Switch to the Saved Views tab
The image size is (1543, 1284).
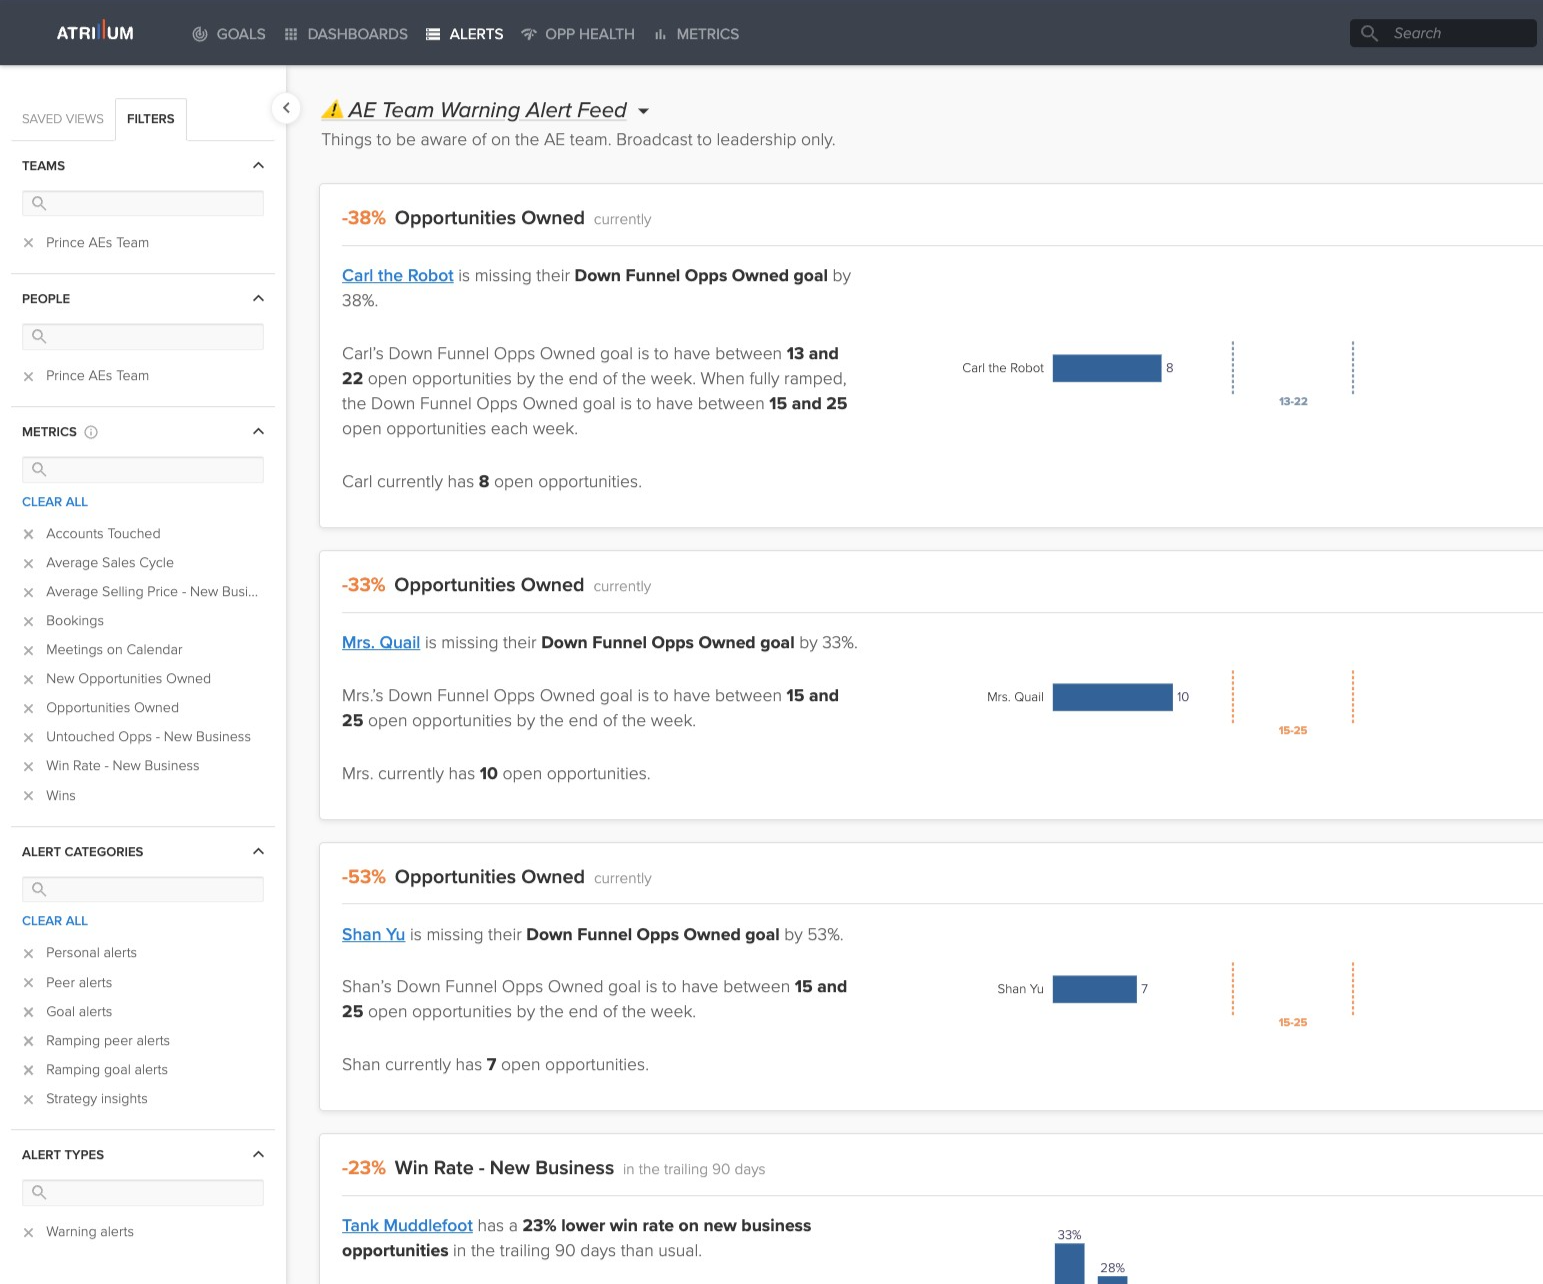[x=63, y=119]
